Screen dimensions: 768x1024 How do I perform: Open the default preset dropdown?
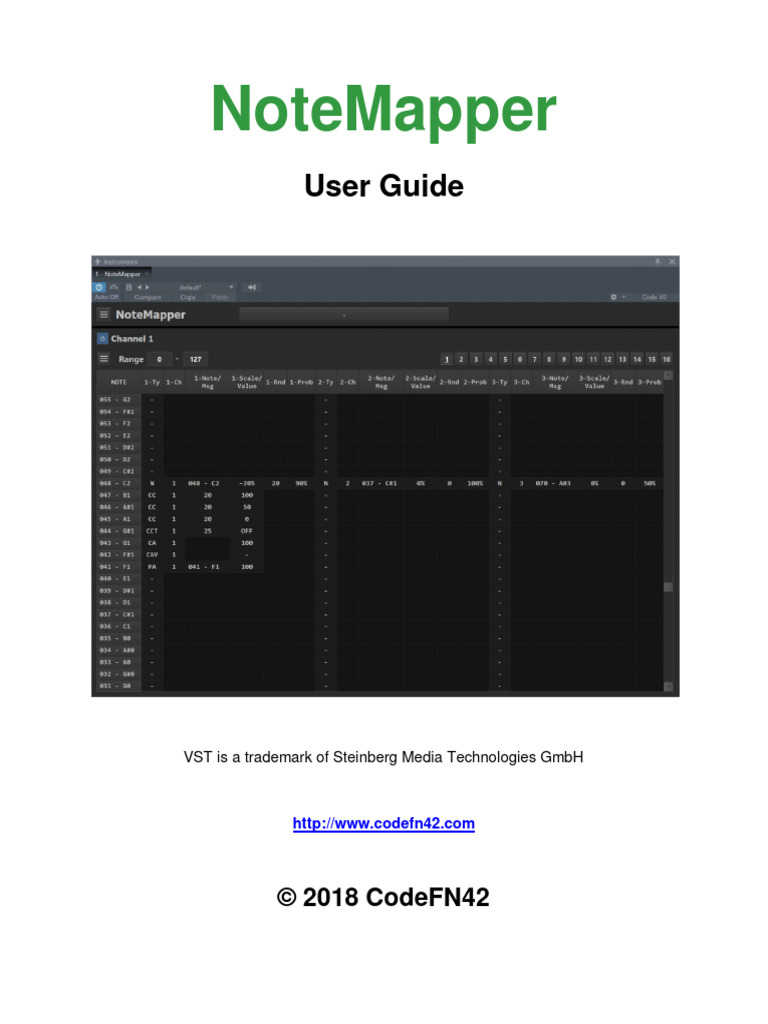click(231, 287)
